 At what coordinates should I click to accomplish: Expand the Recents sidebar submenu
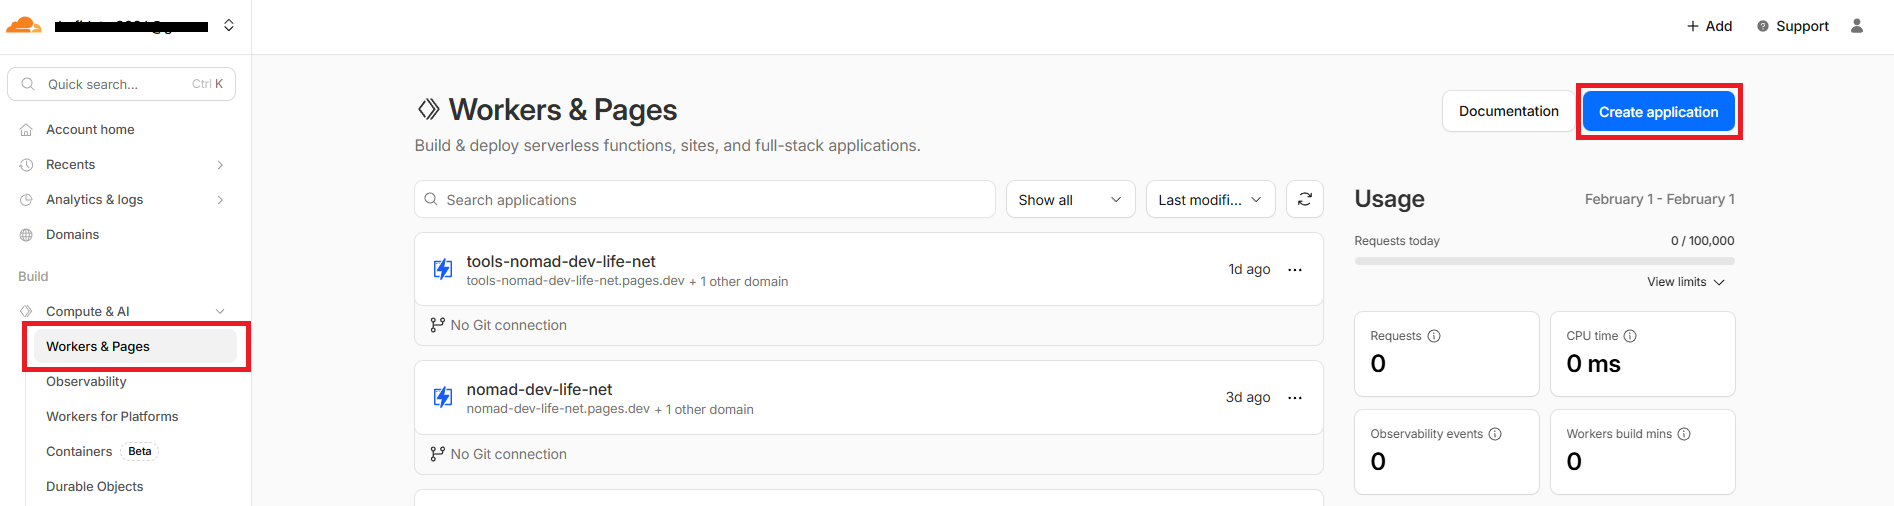[220, 165]
